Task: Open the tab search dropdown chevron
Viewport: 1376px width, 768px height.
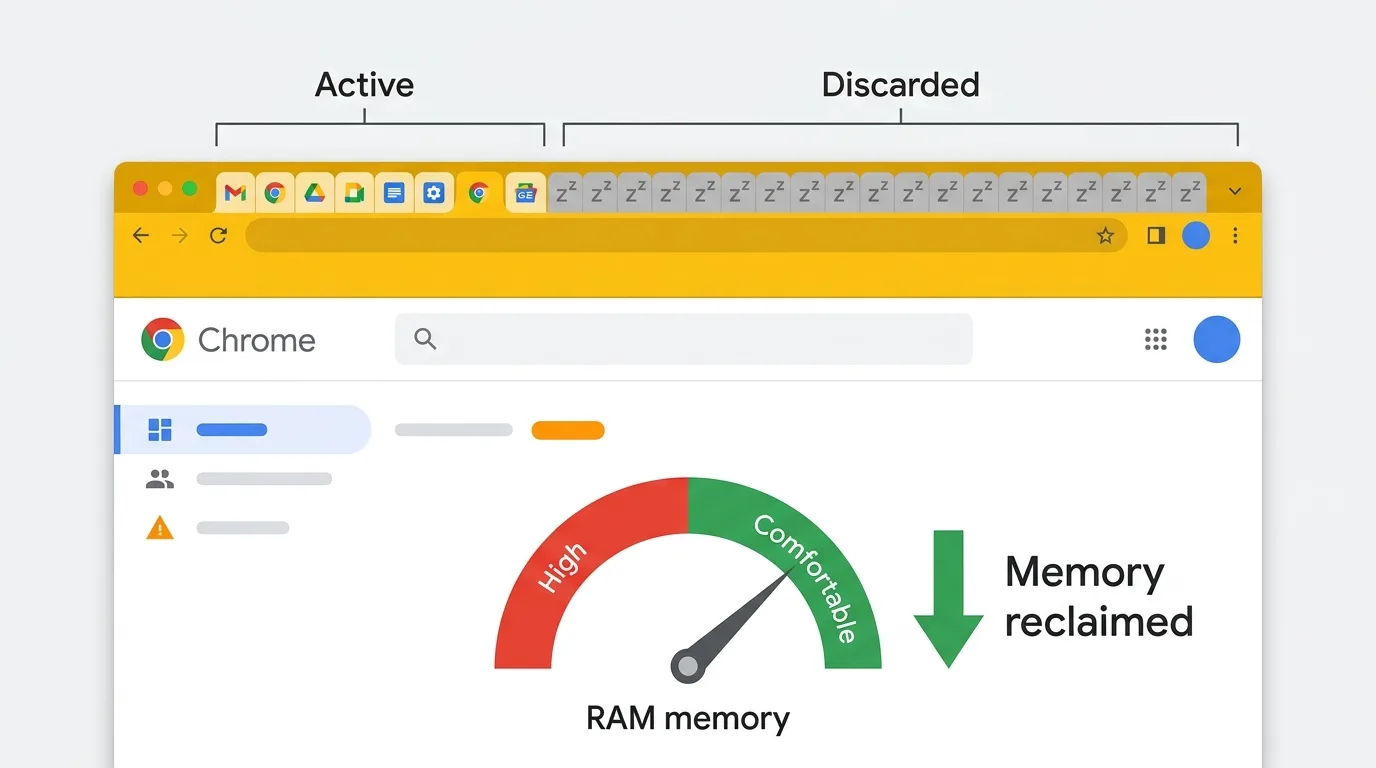Action: tap(1235, 192)
